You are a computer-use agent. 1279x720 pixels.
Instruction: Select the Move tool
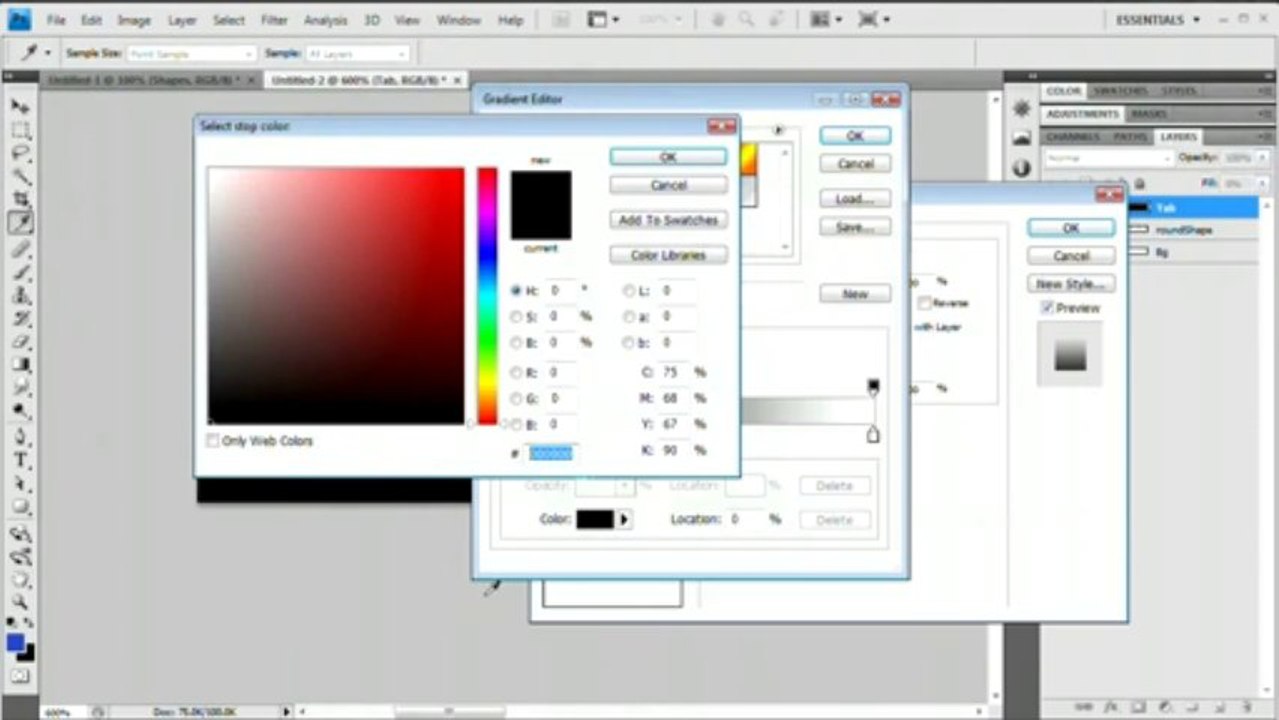coord(20,107)
